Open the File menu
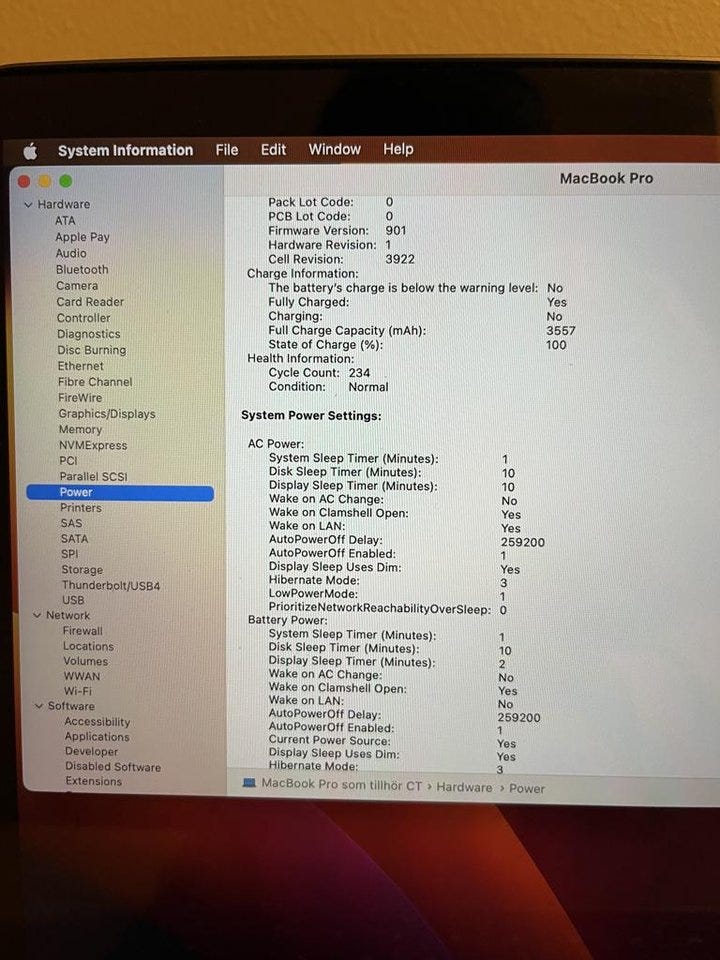 coord(227,150)
